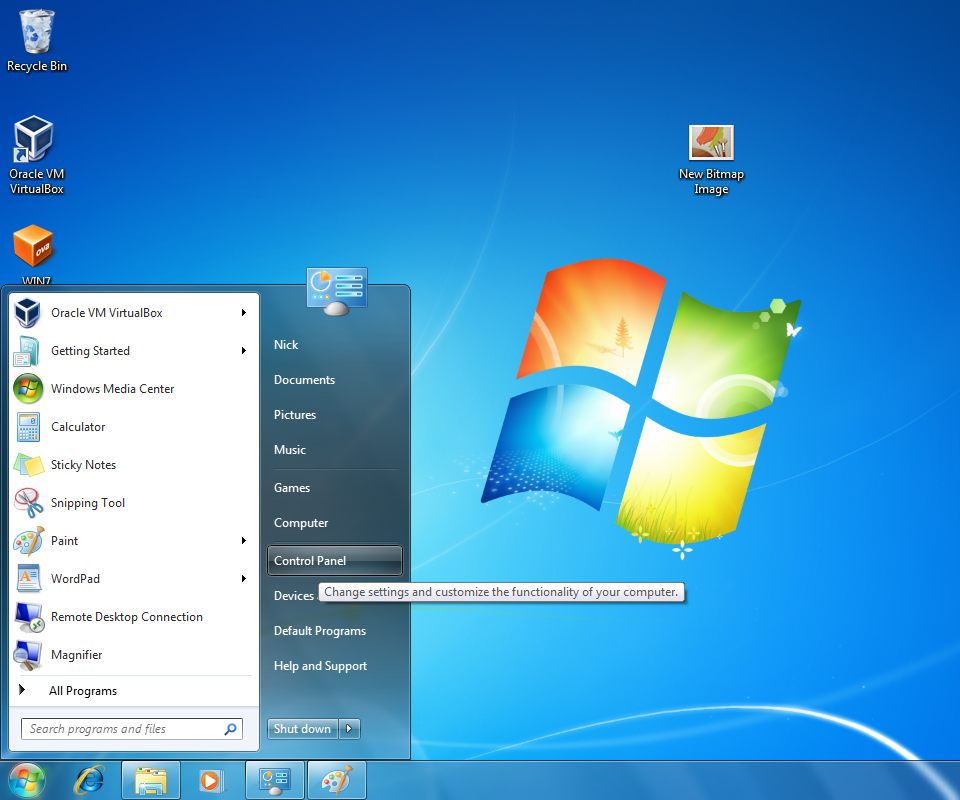Screen dimensions: 960x800
Task: Expand the WordPad submenu arrow
Action: point(243,578)
